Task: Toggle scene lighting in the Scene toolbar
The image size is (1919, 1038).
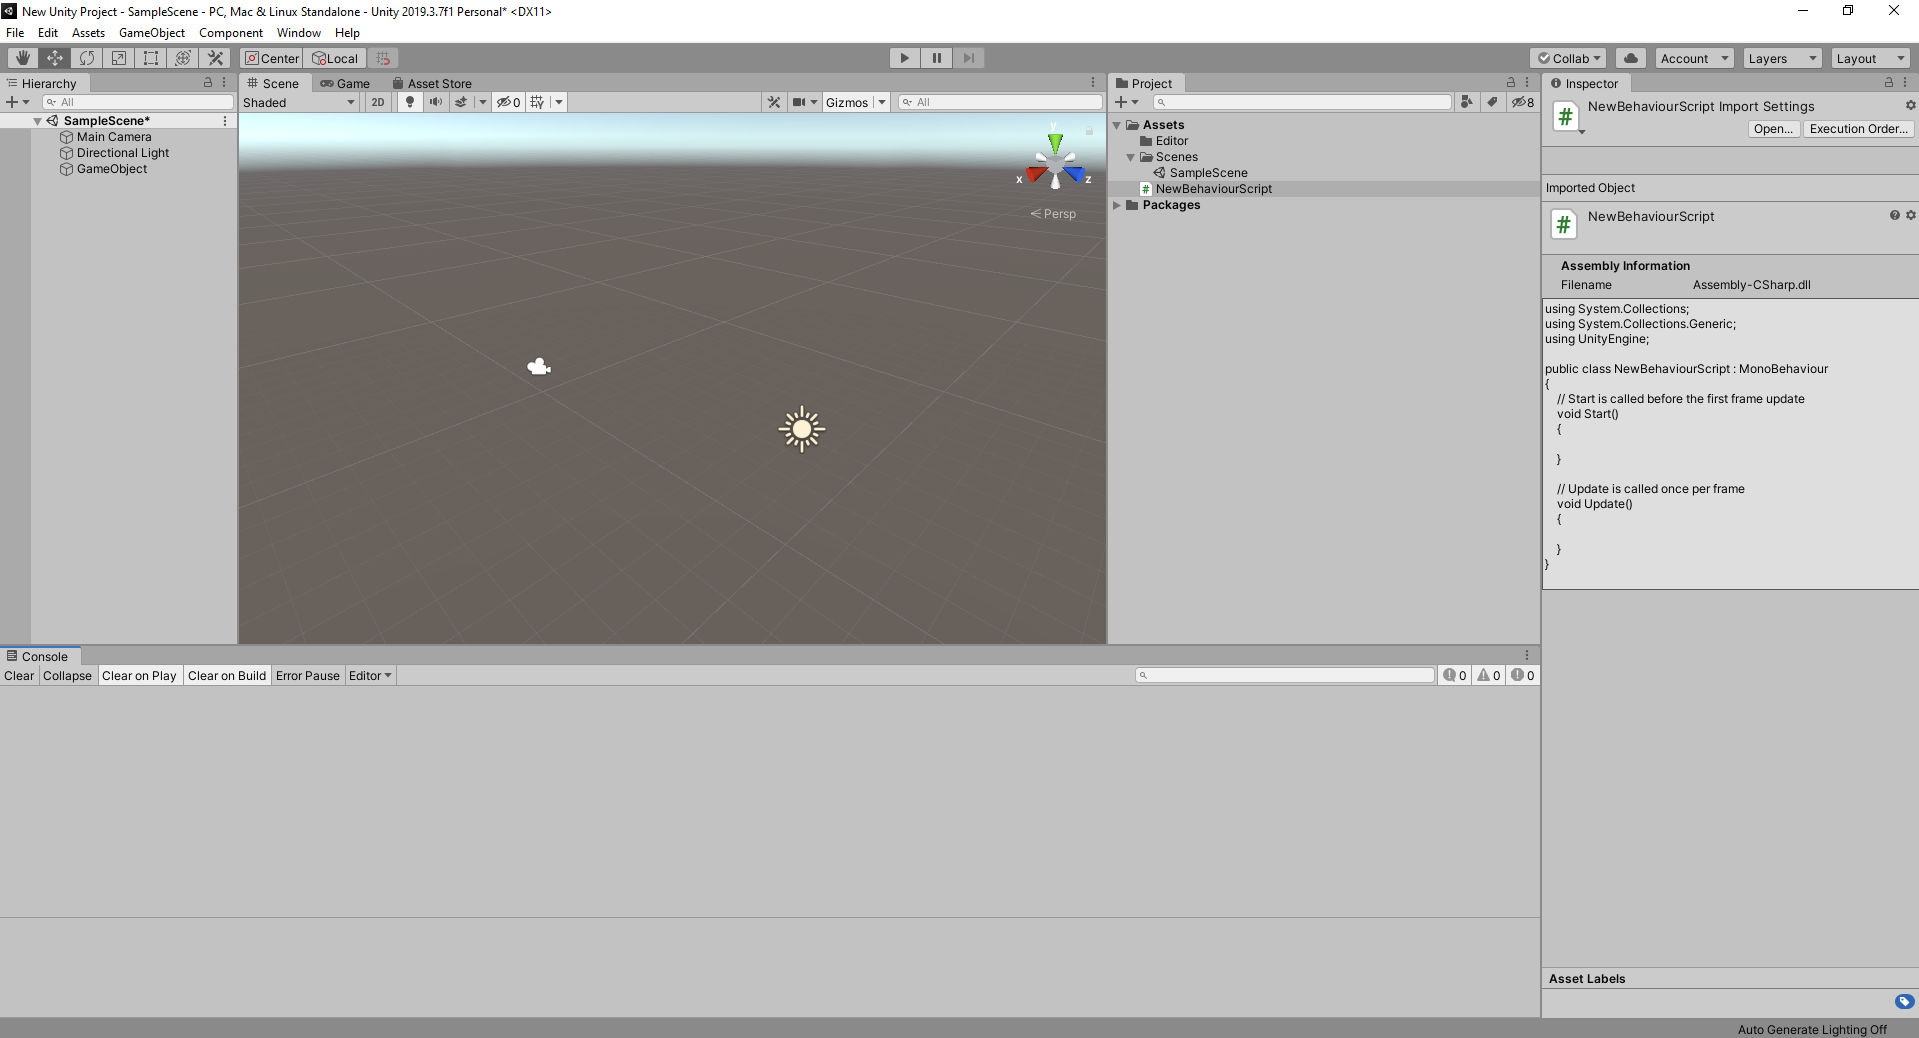Action: [409, 102]
